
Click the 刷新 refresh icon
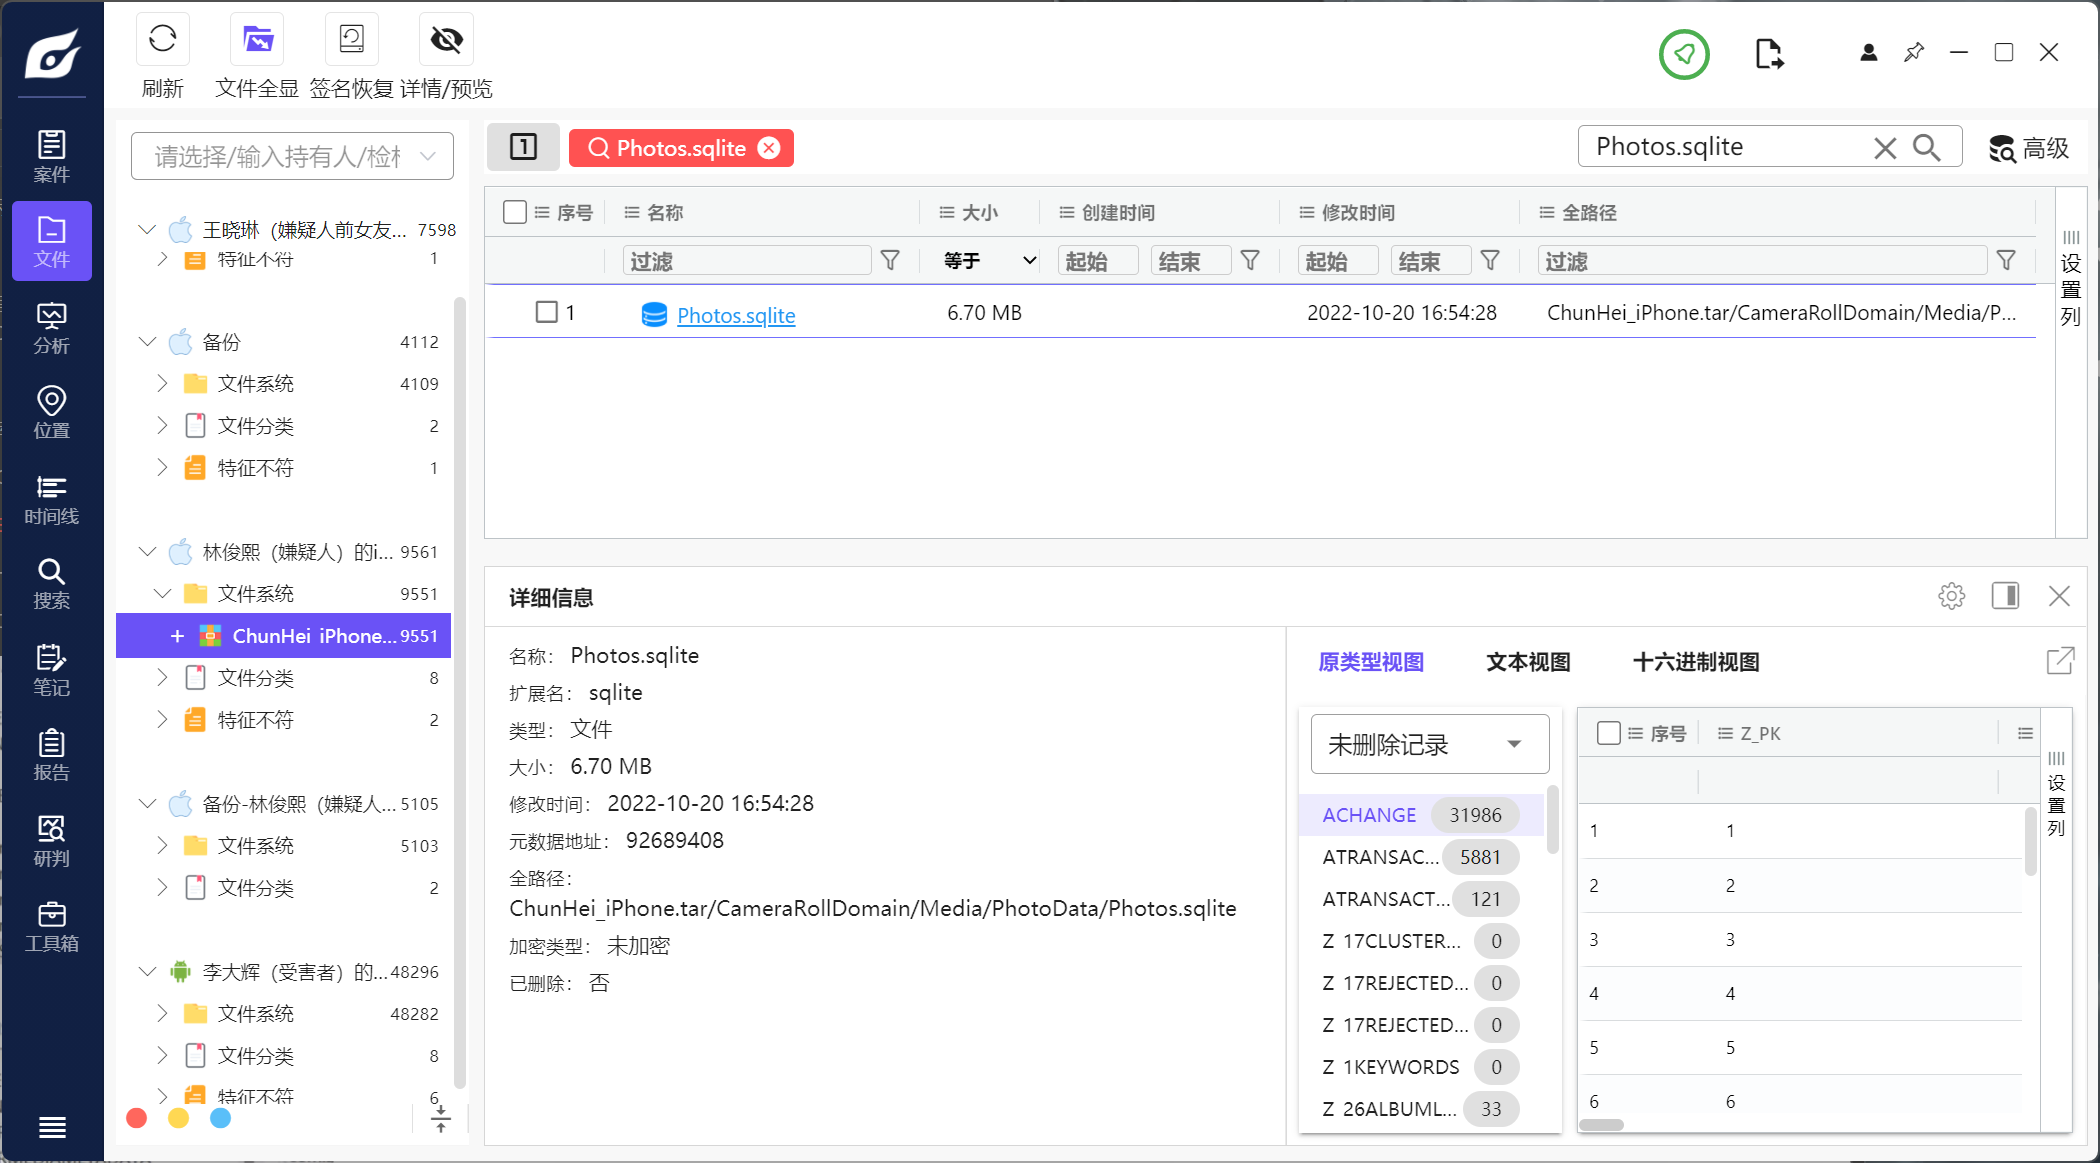pyautogui.click(x=162, y=40)
